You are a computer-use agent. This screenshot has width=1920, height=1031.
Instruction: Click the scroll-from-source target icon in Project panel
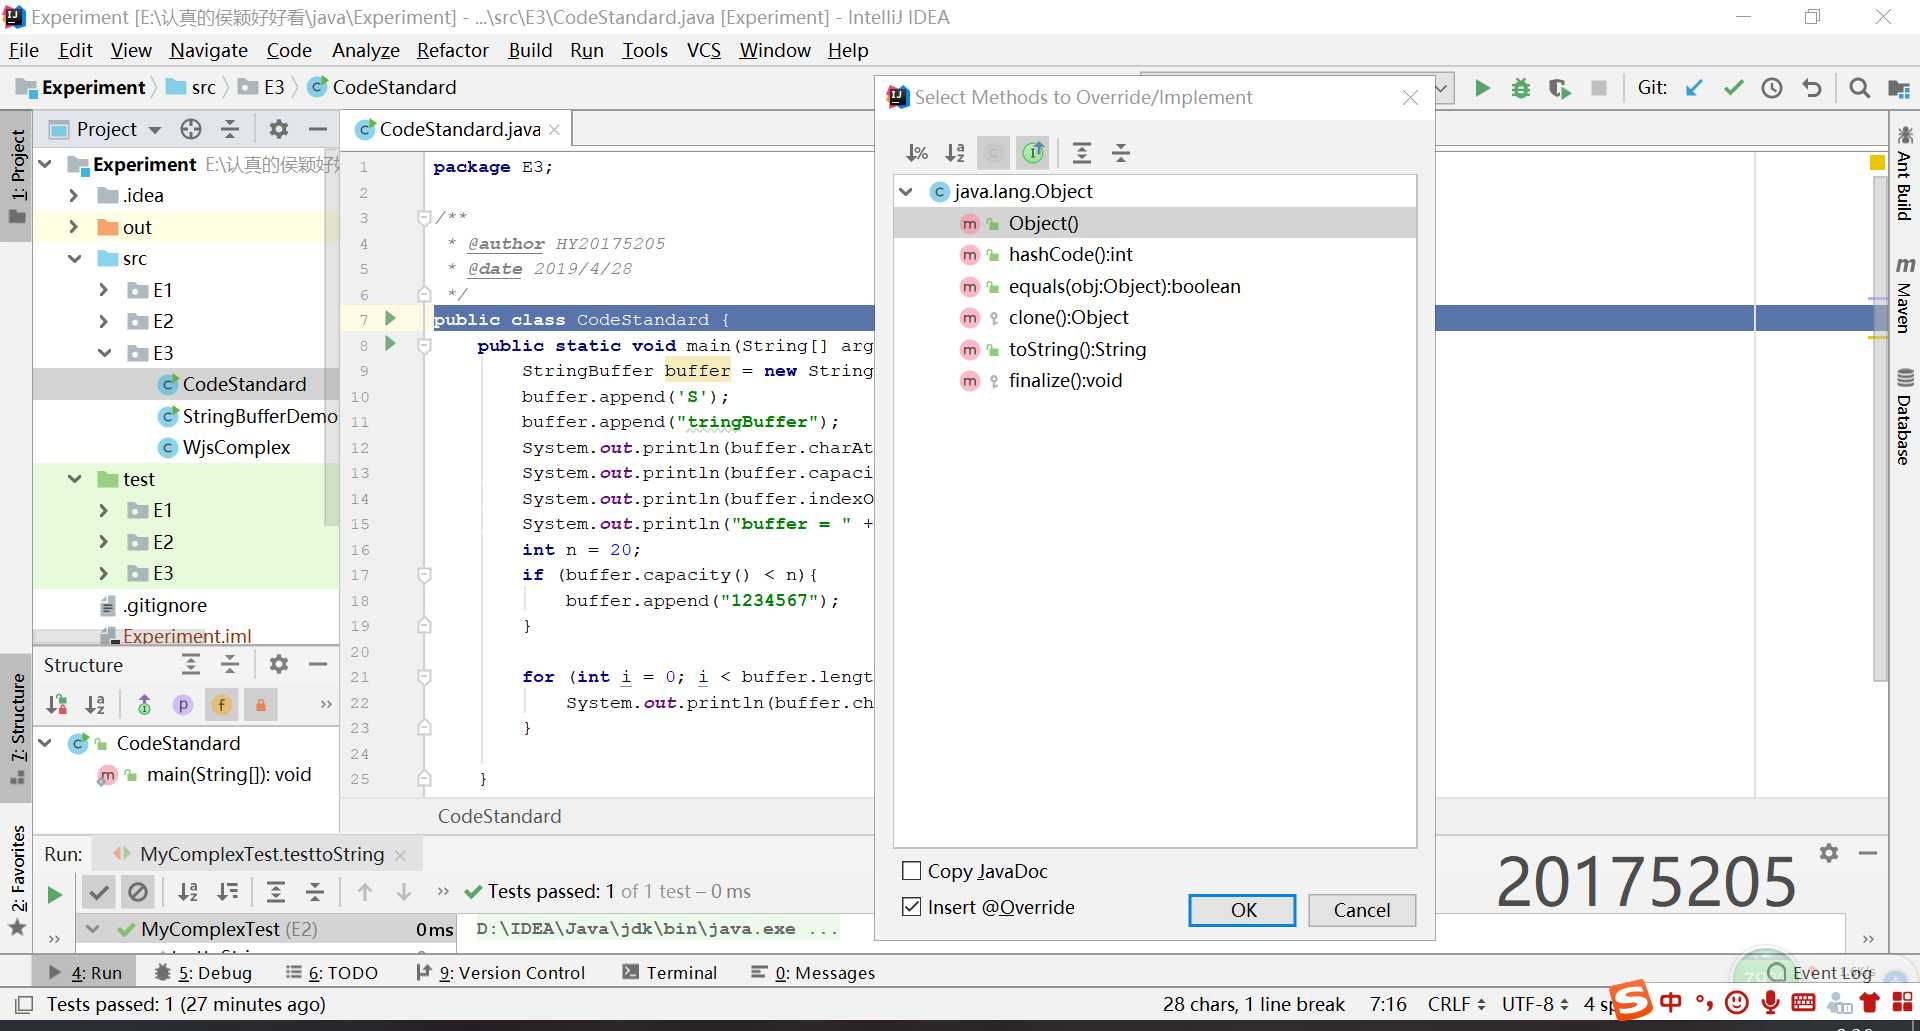click(x=191, y=129)
